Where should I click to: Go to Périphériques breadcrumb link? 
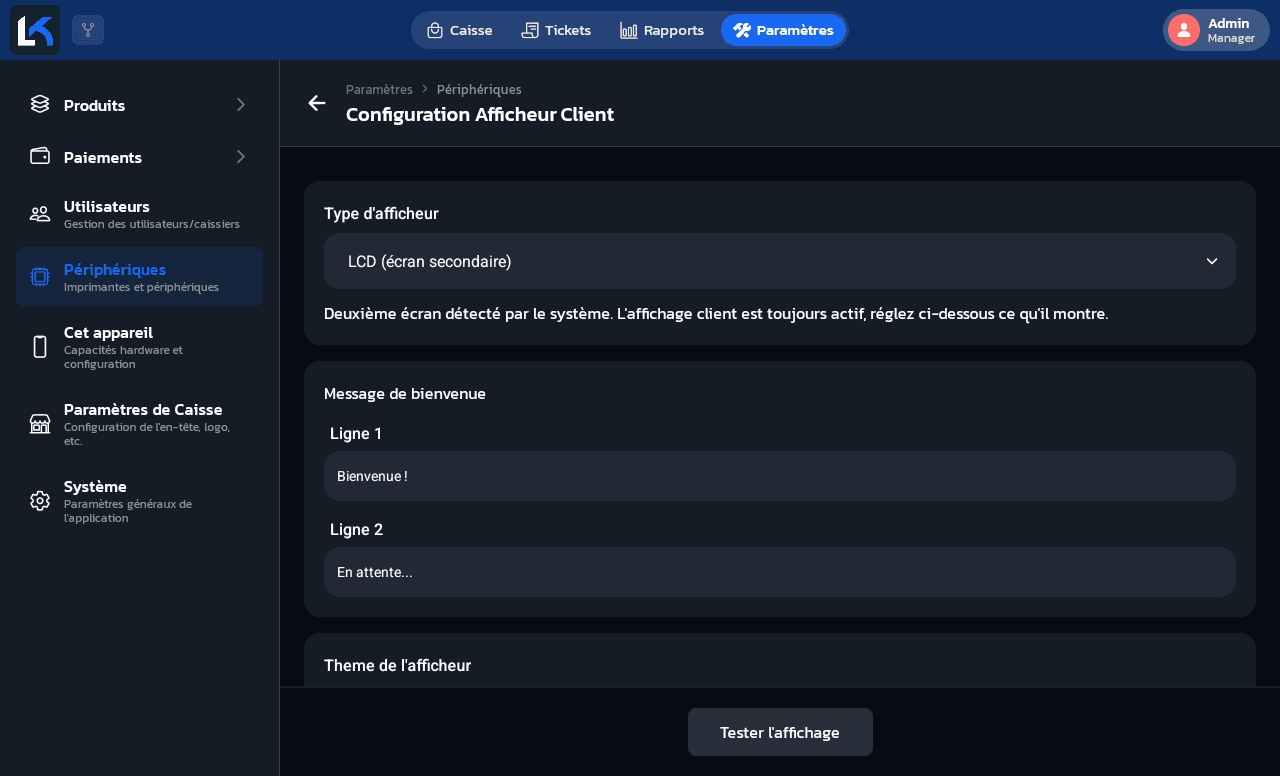tap(479, 89)
